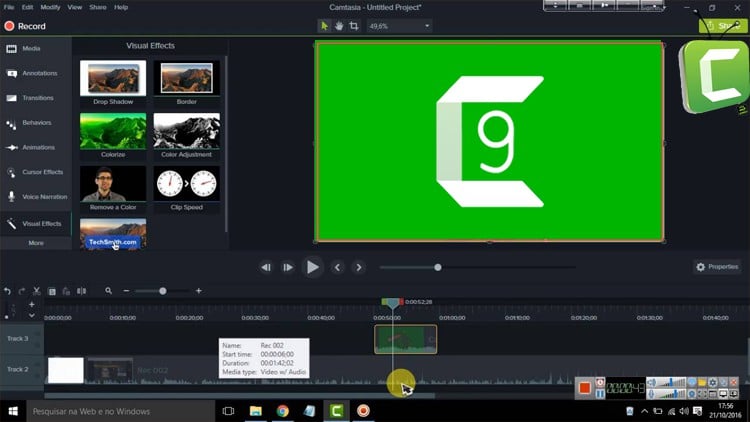Open the Modify menu

tap(50, 7)
